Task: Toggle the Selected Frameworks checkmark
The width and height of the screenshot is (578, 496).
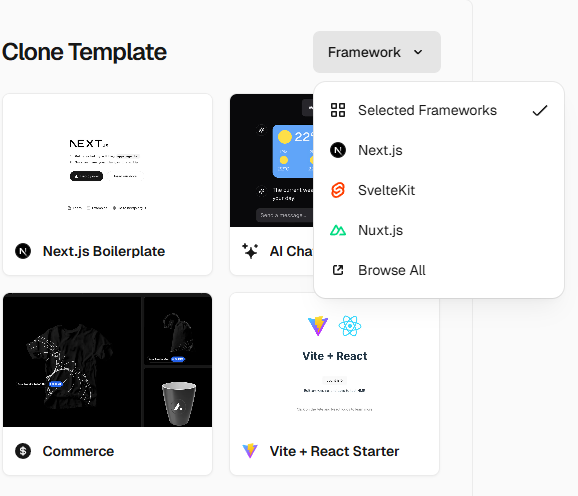Action: [x=540, y=110]
